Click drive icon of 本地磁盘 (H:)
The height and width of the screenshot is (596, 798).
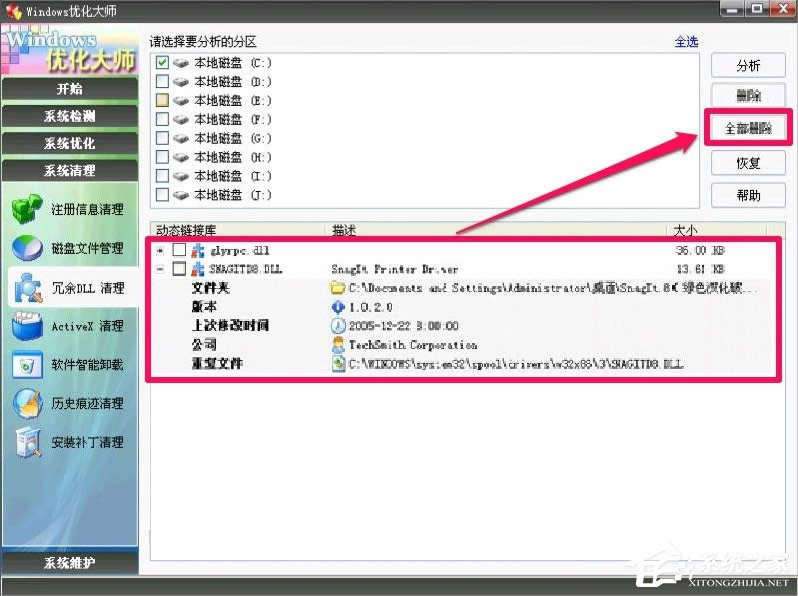[x=181, y=157]
